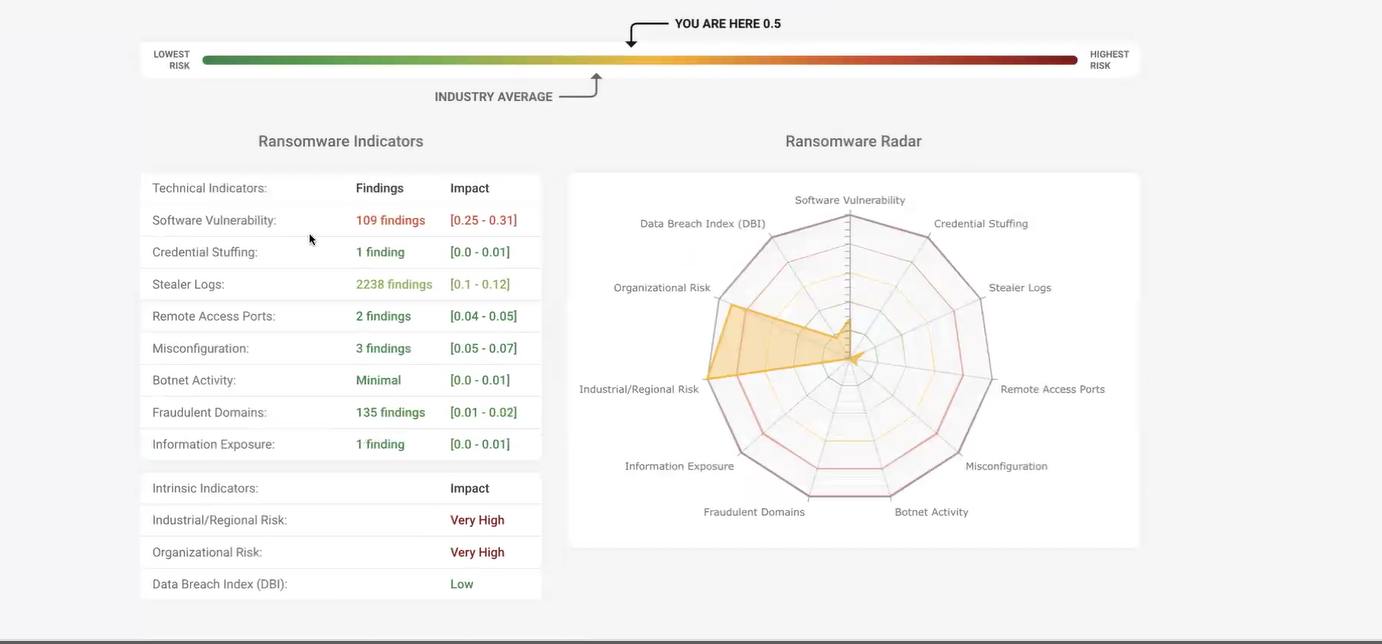Click the 3 findings for Misconfiguration
Viewport: 1382px width, 644px height.
[383, 348]
